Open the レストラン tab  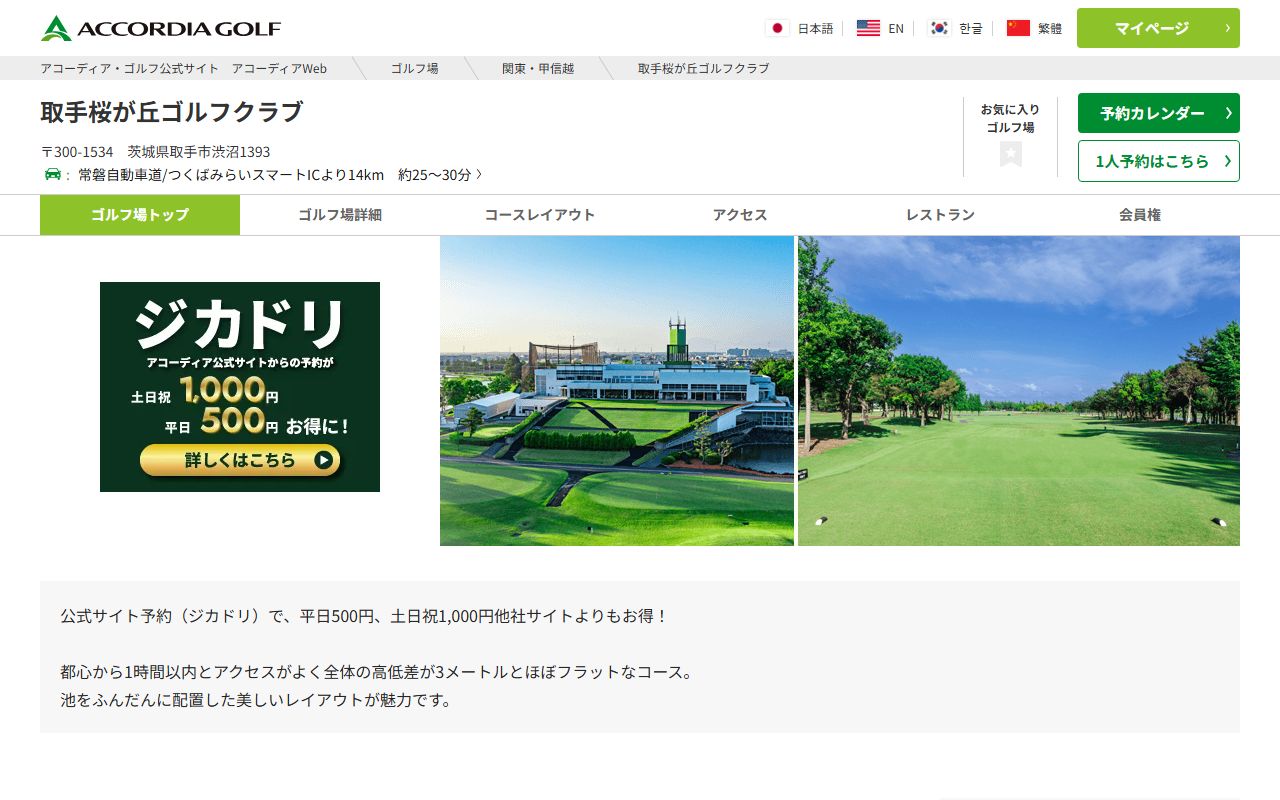tap(940, 215)
